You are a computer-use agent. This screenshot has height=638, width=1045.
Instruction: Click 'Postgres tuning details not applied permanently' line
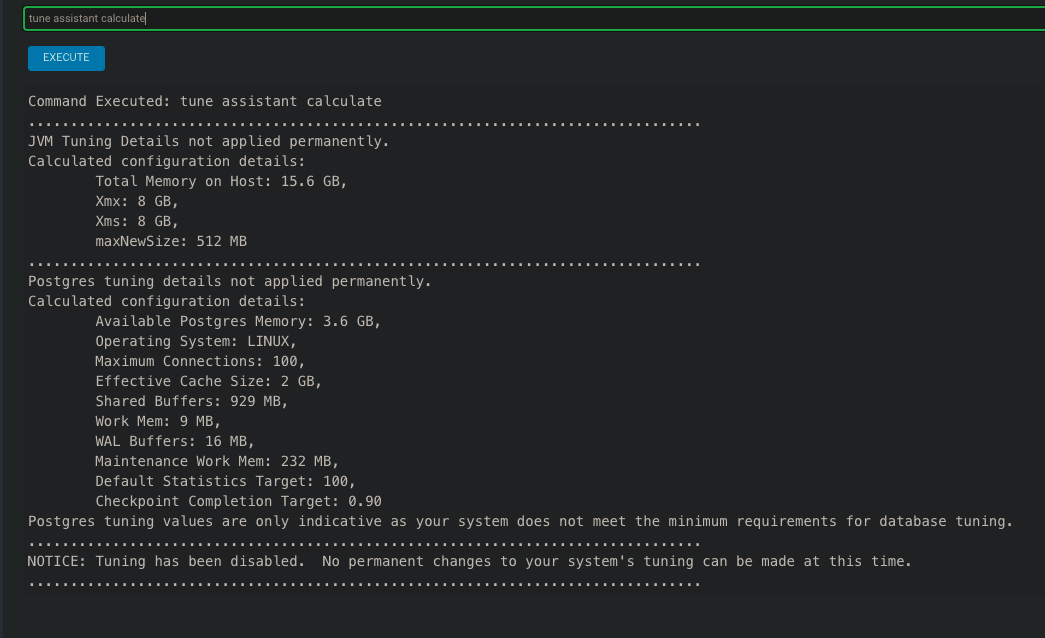[x=229, y=281]
